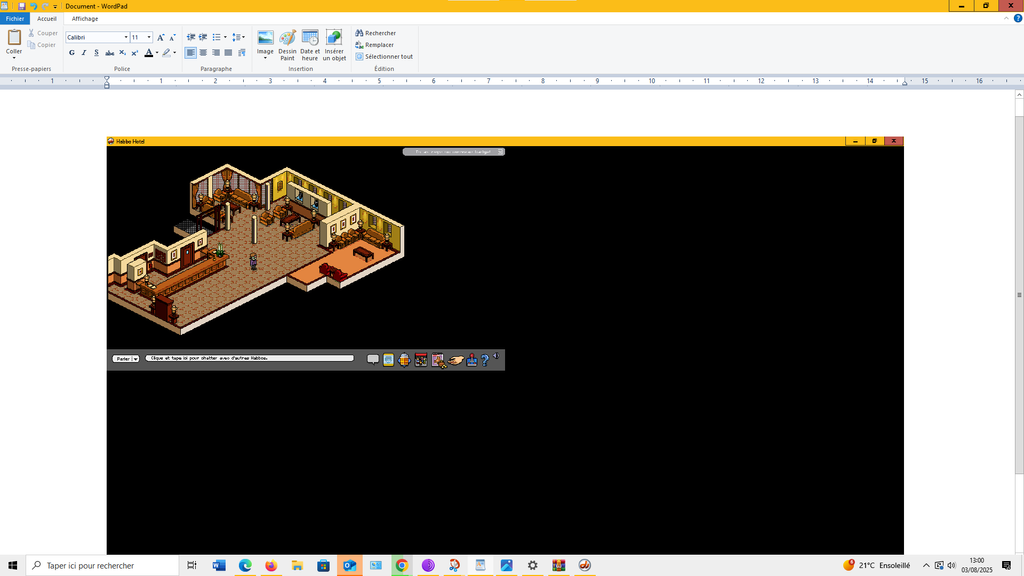Toggle italic formatting
The image size is (1024, 576).
(x=84, y=53)
